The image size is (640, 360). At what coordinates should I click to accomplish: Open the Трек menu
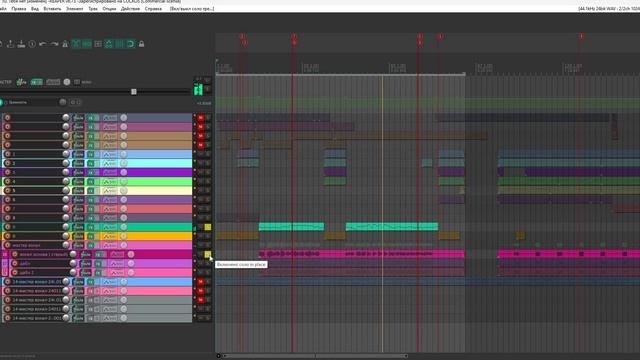point(93,9)
